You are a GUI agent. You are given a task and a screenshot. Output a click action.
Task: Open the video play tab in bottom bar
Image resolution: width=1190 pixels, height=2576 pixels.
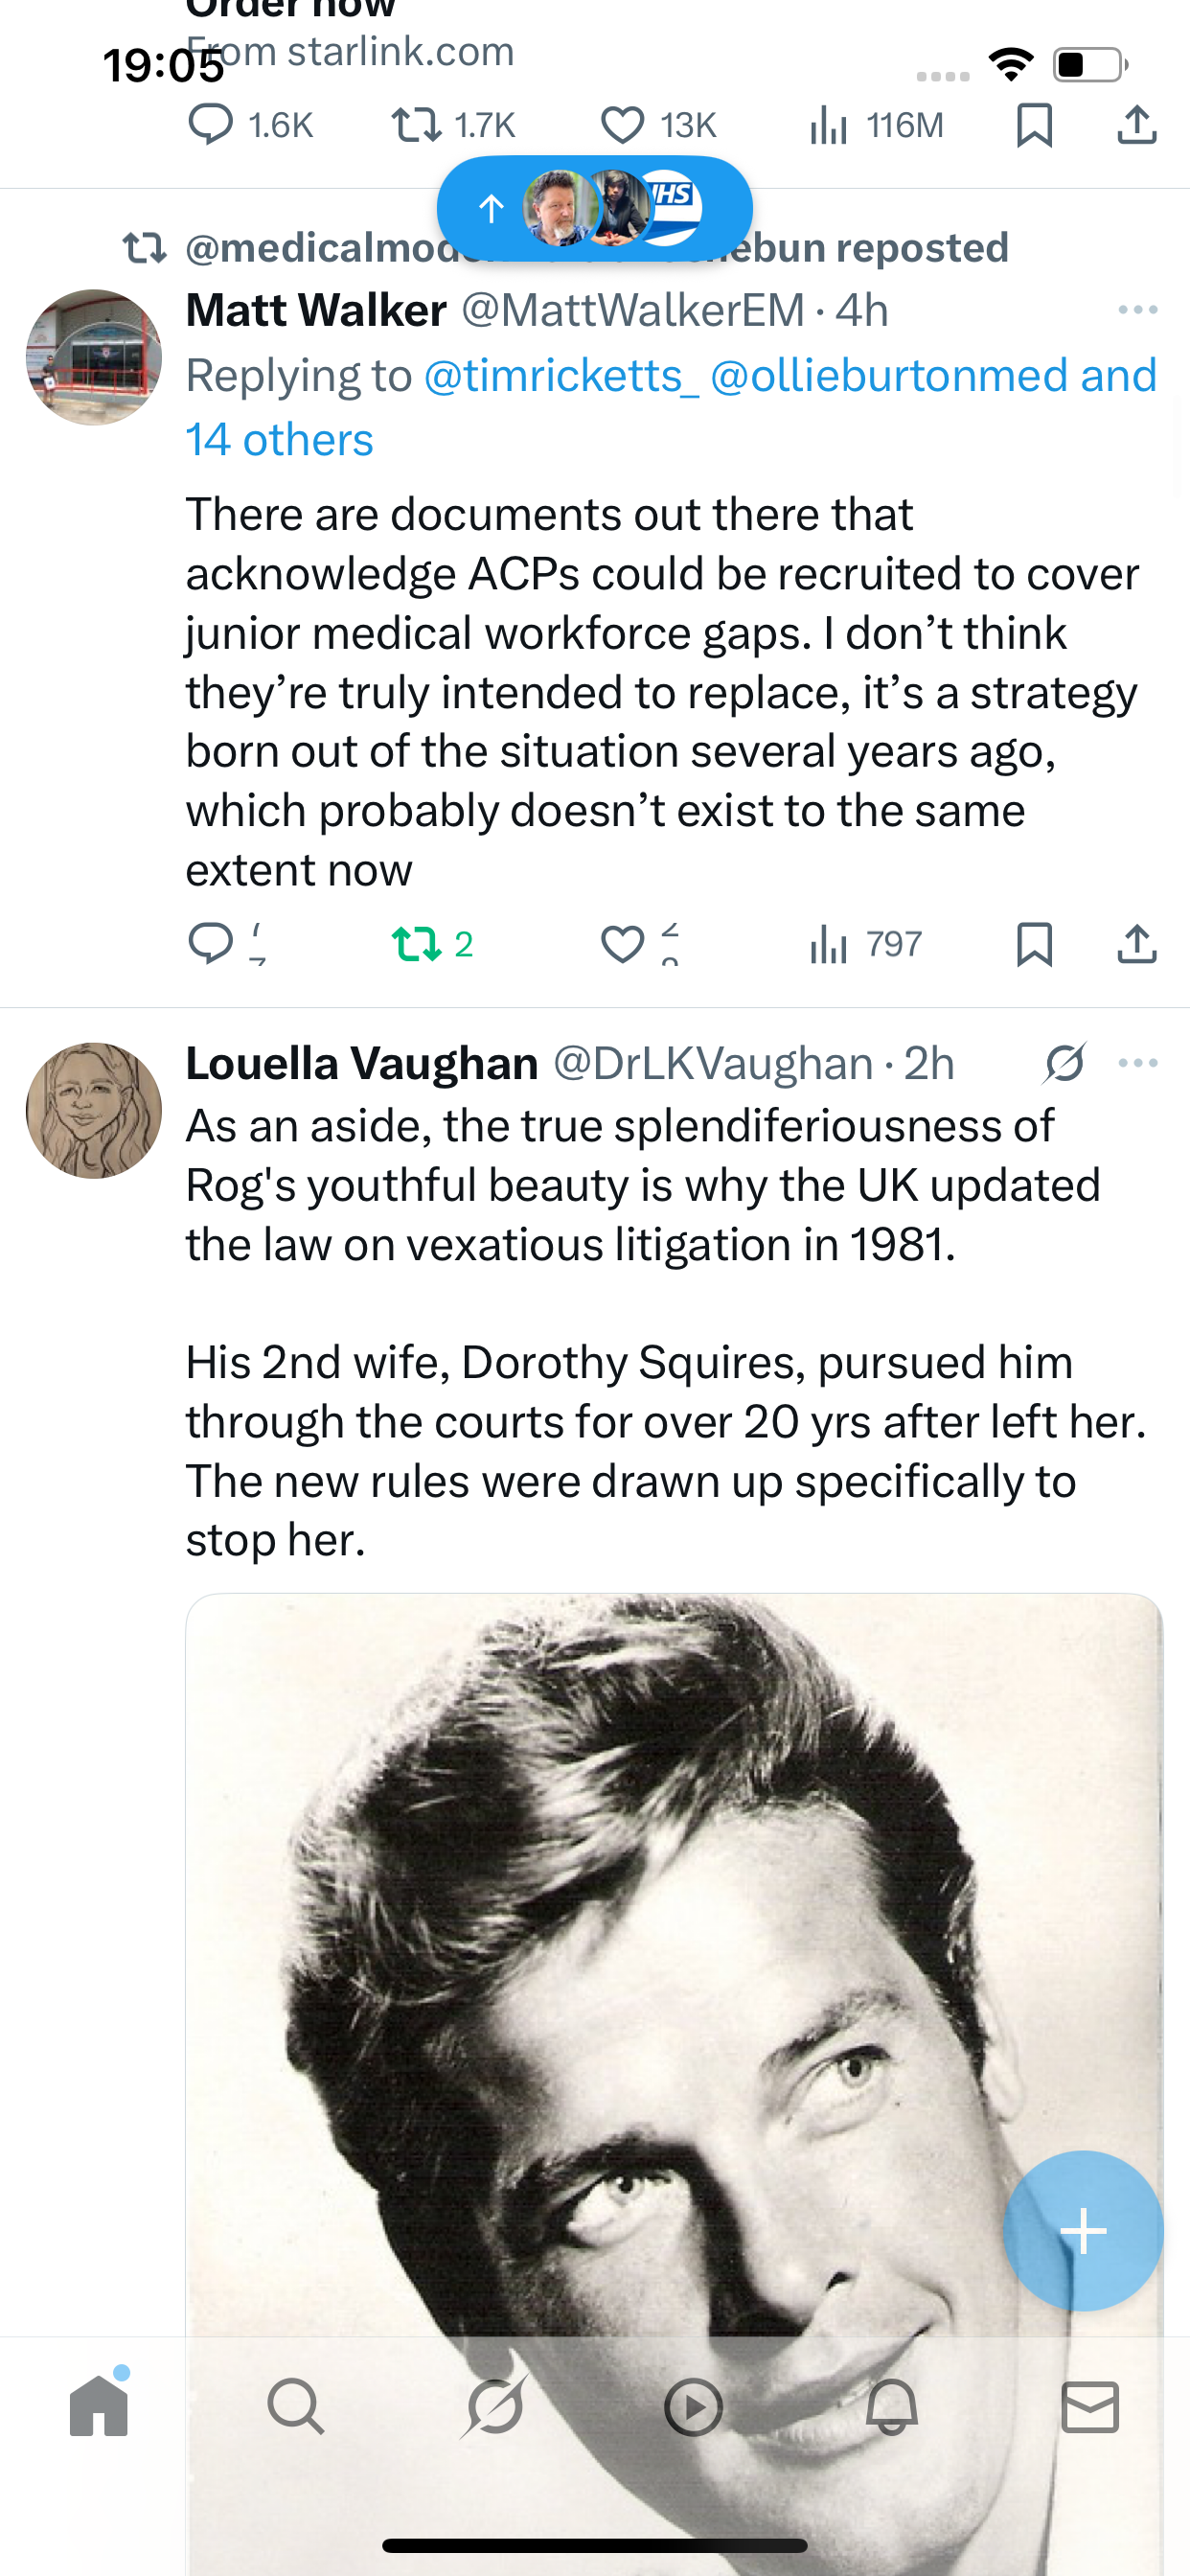click(693, 2406)
